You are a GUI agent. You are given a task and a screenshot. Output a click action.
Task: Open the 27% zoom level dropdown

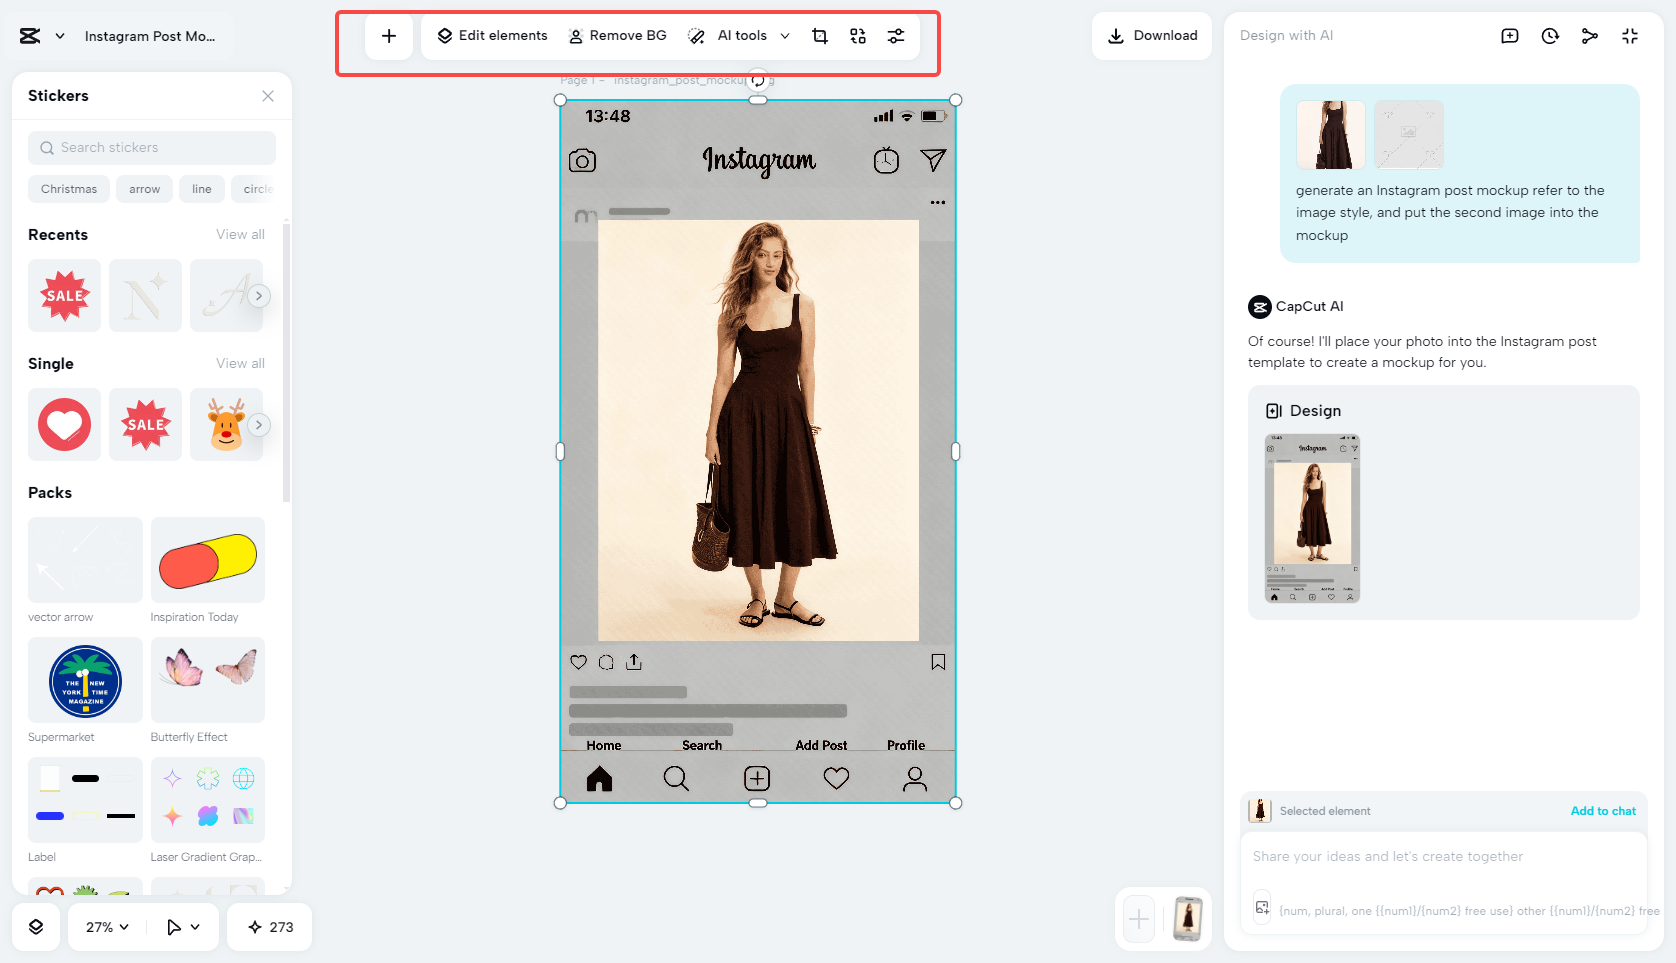(x=105, y=927)
